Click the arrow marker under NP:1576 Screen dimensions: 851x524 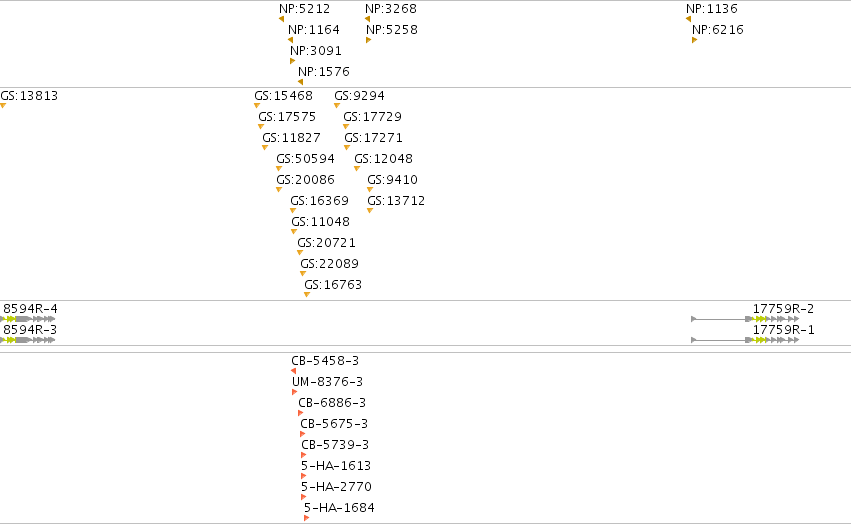coord(301,82)
